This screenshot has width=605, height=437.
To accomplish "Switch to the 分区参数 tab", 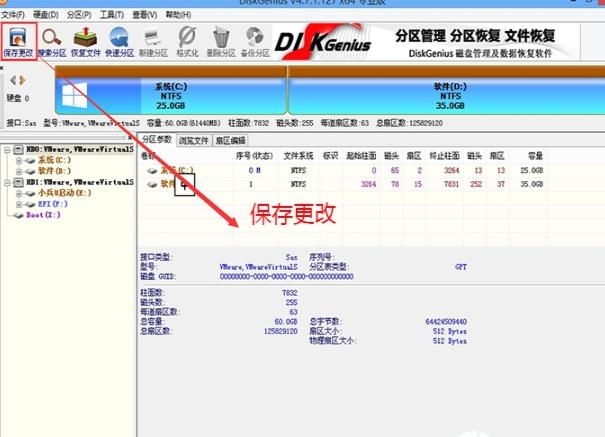I will pyautogui.click(x=157, y=140).
